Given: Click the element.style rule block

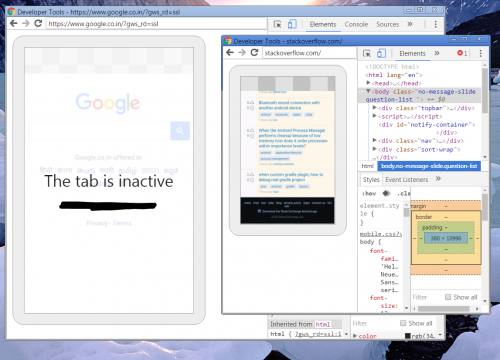Looking at the screenshot, I should 381,214.
